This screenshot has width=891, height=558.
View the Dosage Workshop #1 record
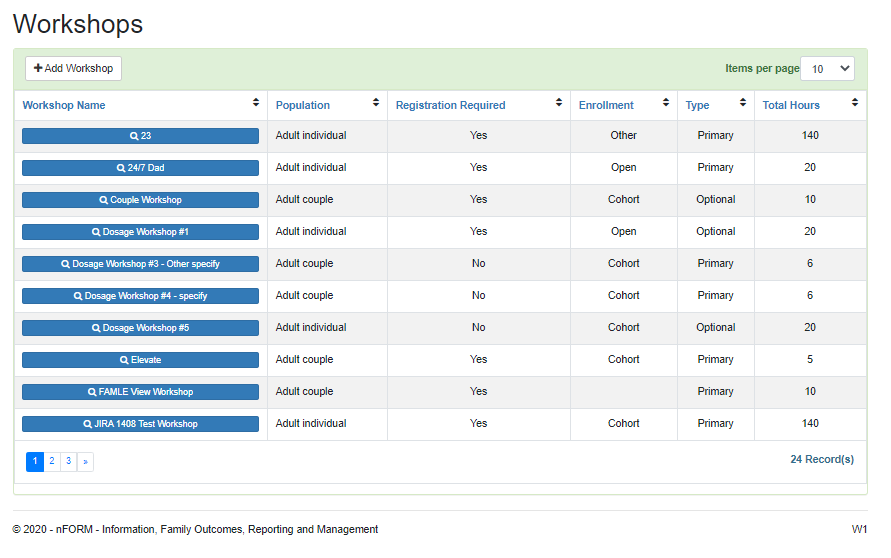pyautogui.click(x=140, y=232)
